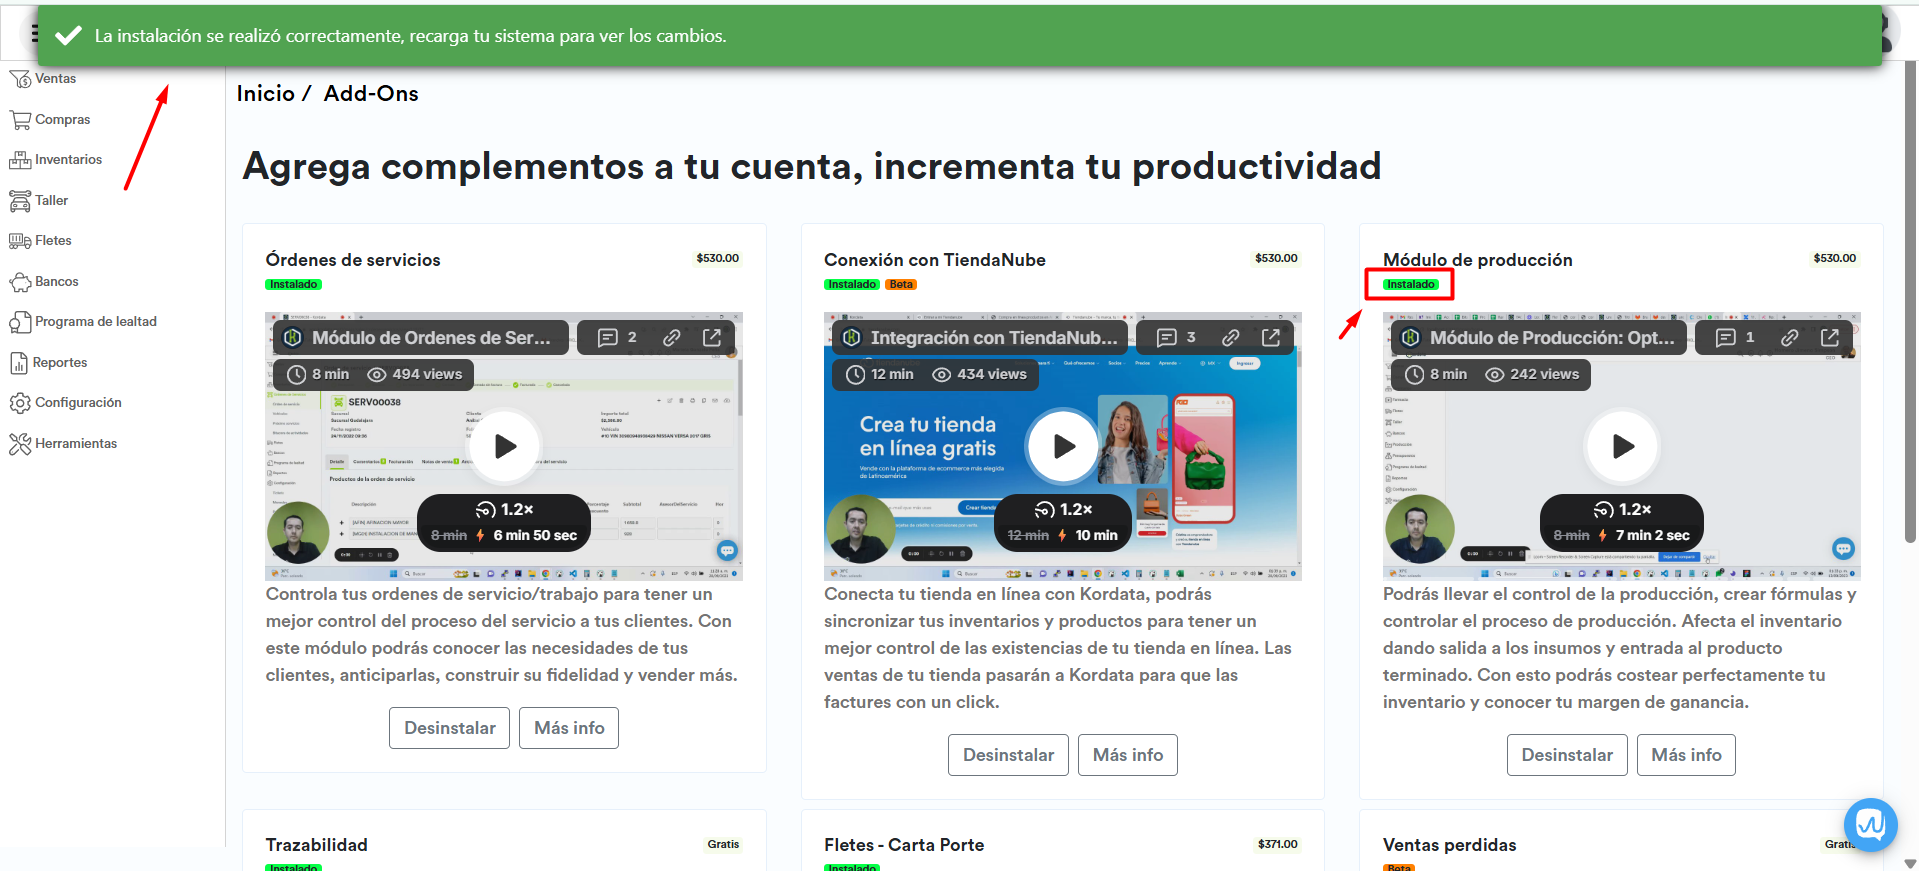The height and width of the screenshot is (871, 1919).
Task: Select Configuración from the sidebar
Action: (x=78, y=403)
